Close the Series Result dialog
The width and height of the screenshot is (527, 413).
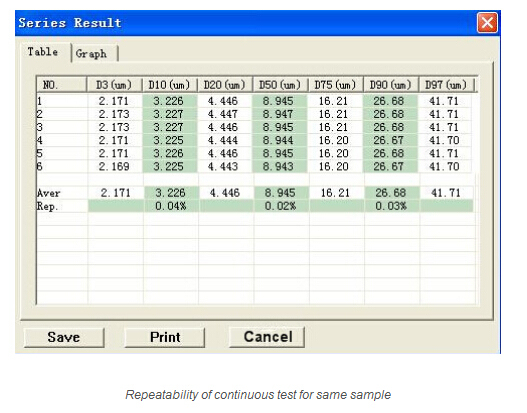click(487, 23)
